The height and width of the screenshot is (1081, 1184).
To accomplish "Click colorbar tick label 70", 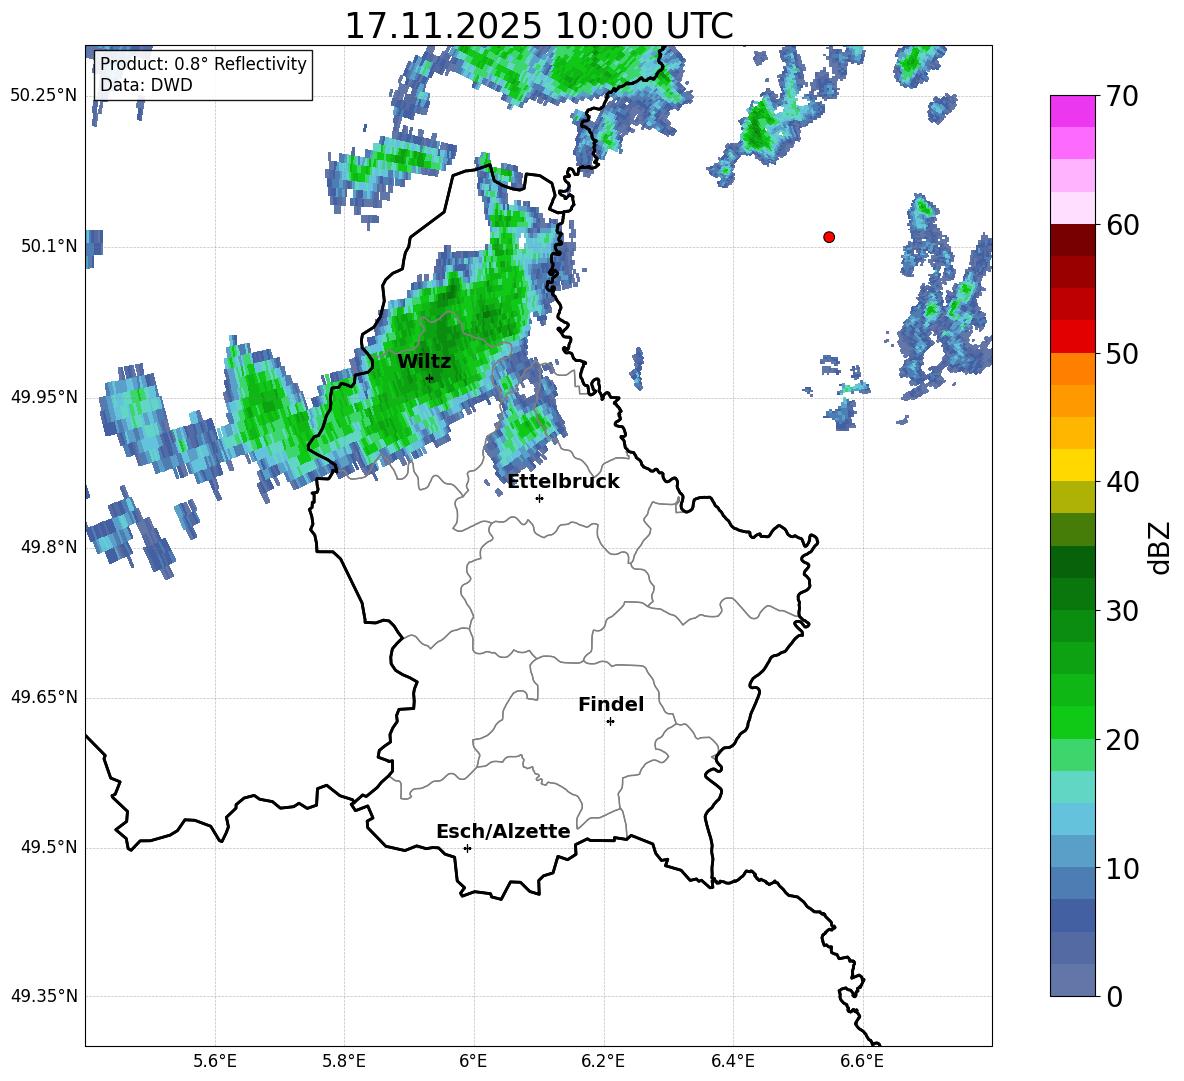I will [x=1122, y=96].
